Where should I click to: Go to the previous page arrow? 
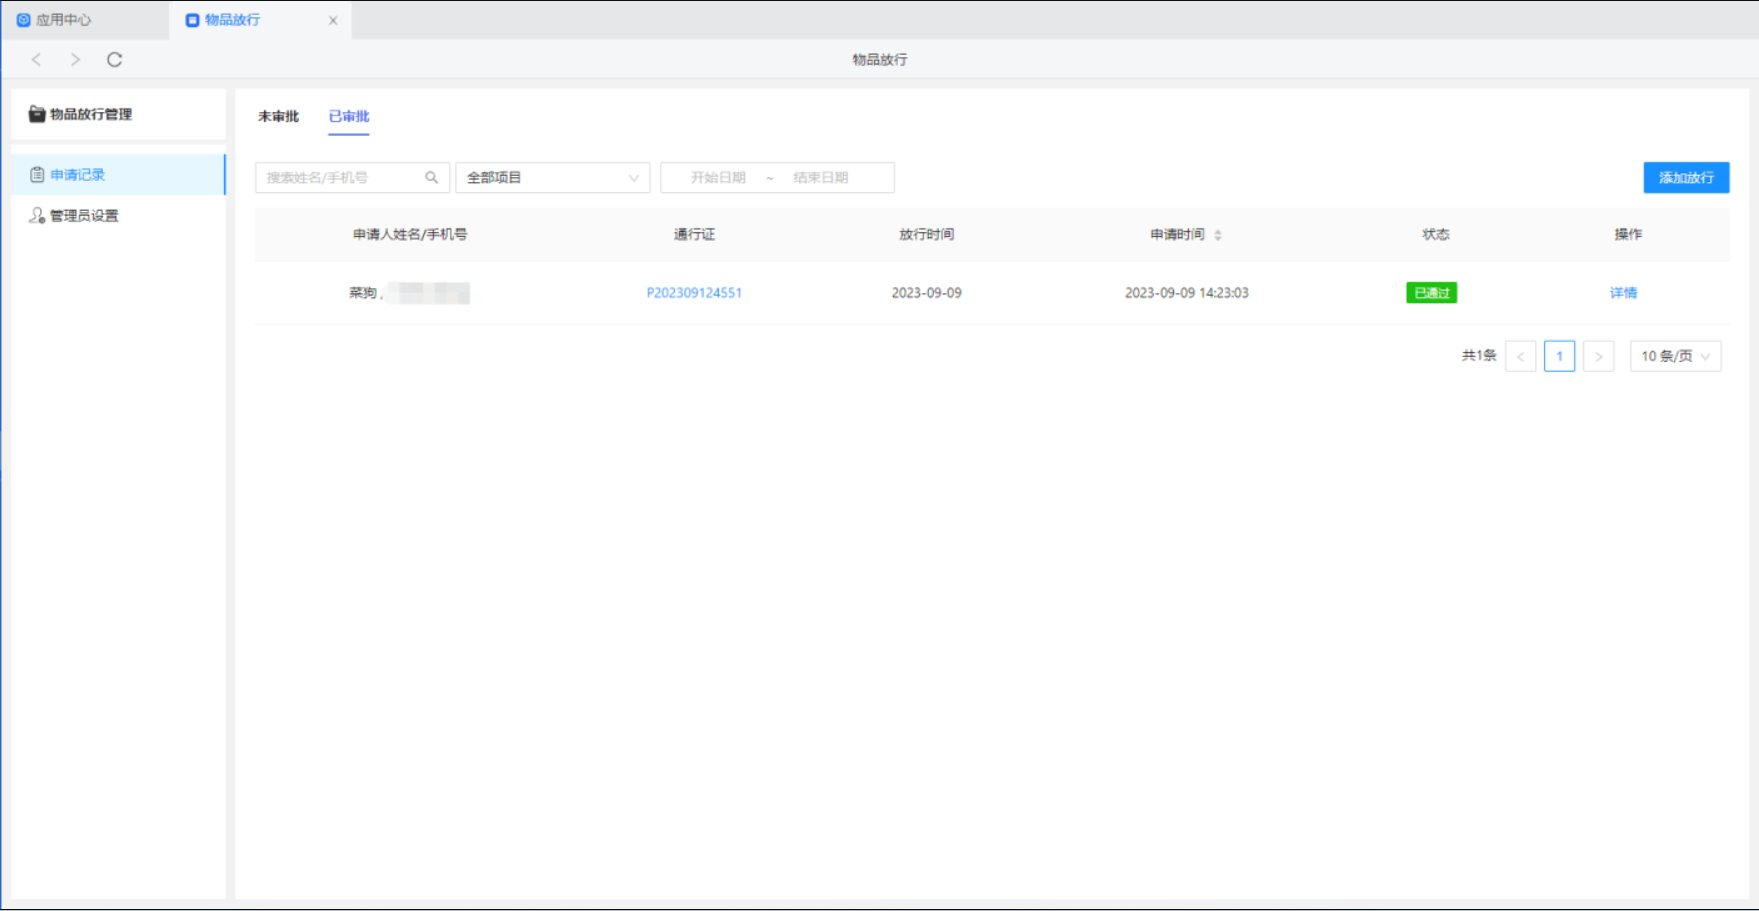tap(1520, 357)
